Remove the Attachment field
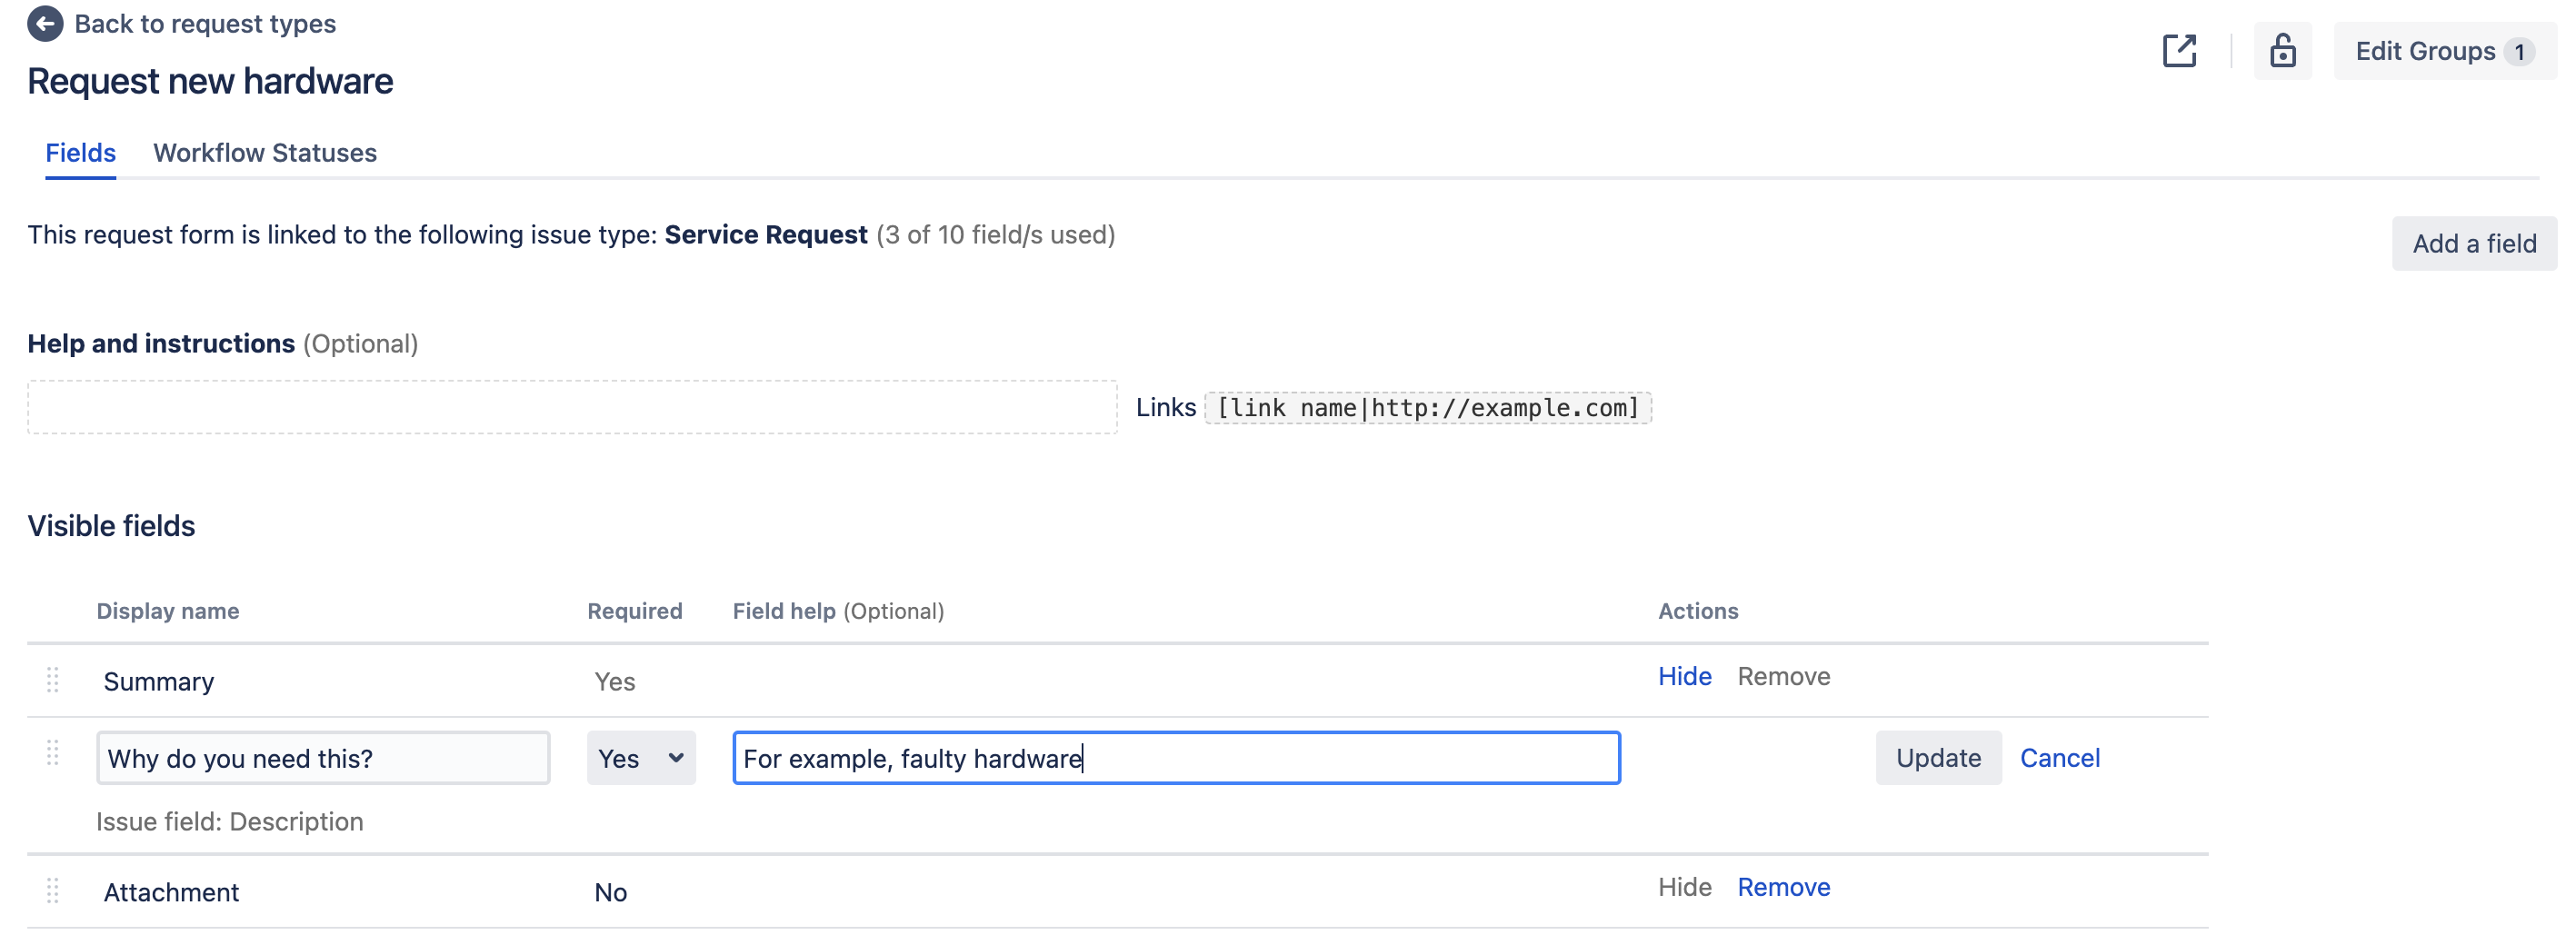This screenshot has height=945, width=2576. tap(1783, 887)
